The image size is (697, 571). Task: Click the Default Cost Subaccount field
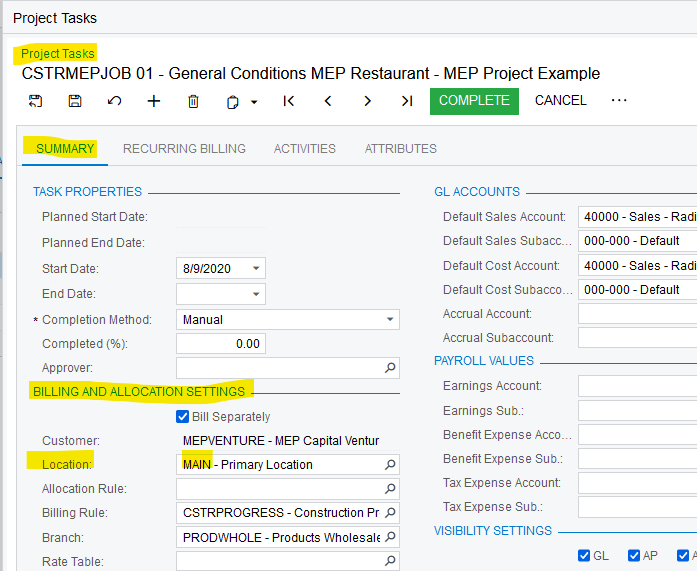(637, 290)
